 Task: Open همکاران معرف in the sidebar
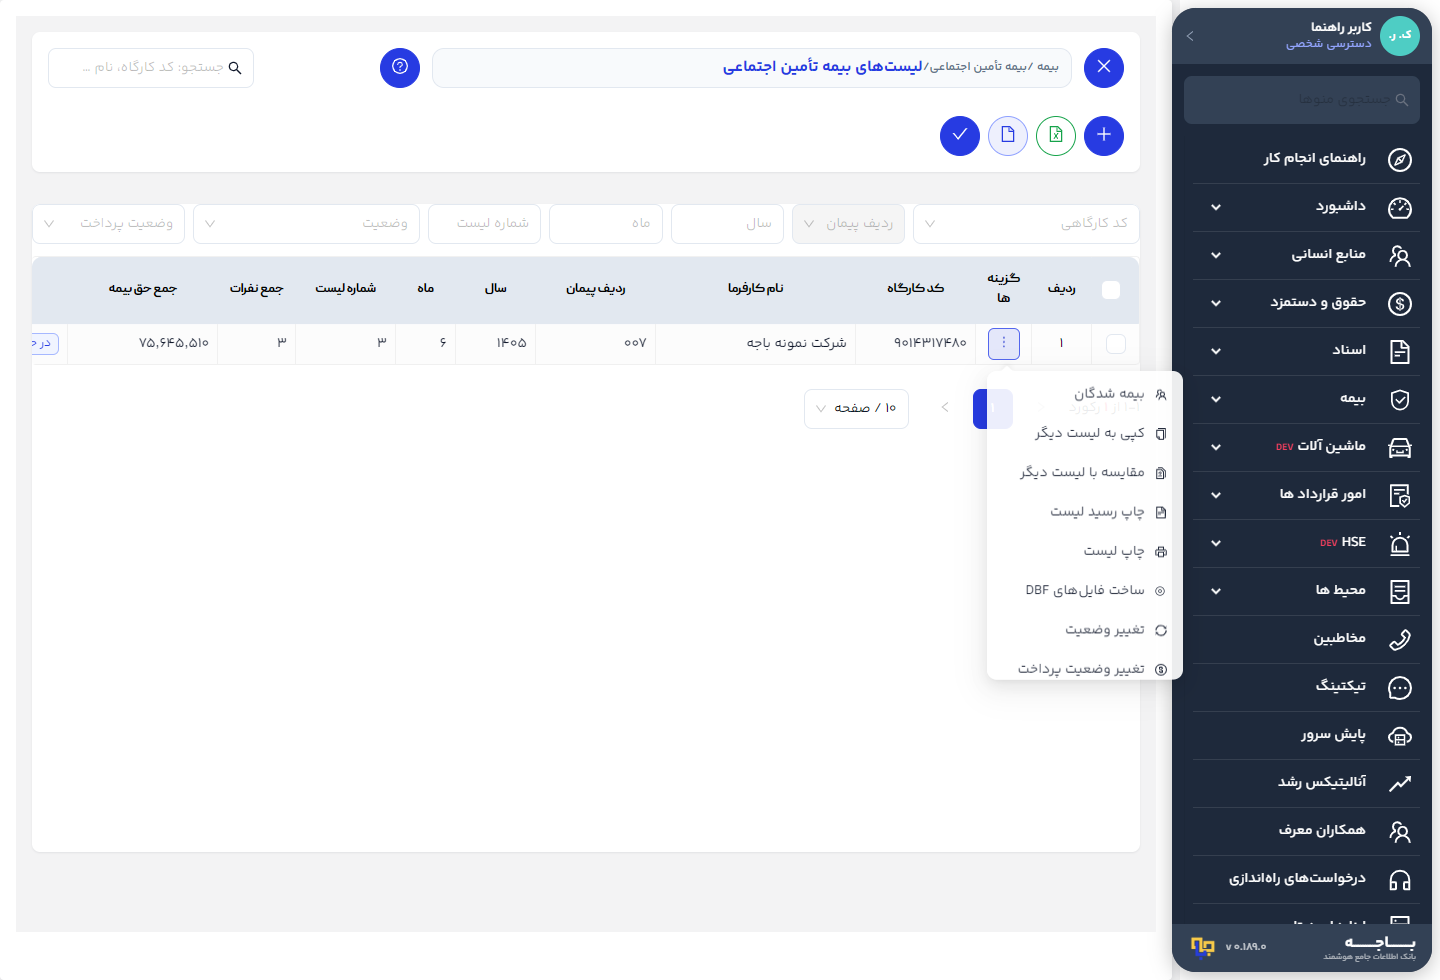[1306, 831]
